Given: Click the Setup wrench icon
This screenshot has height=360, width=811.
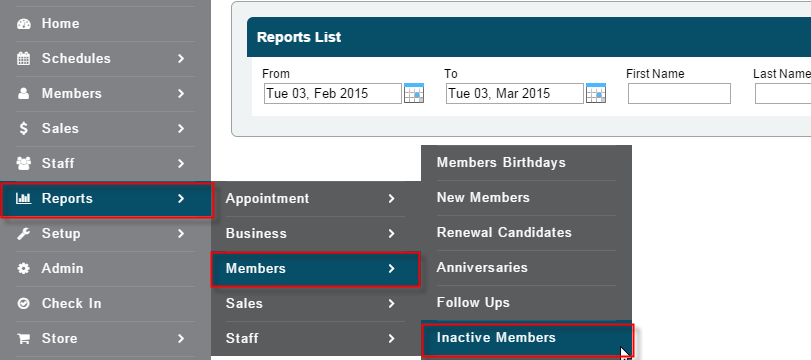Looking at the screenshot, I should point(24,233).
